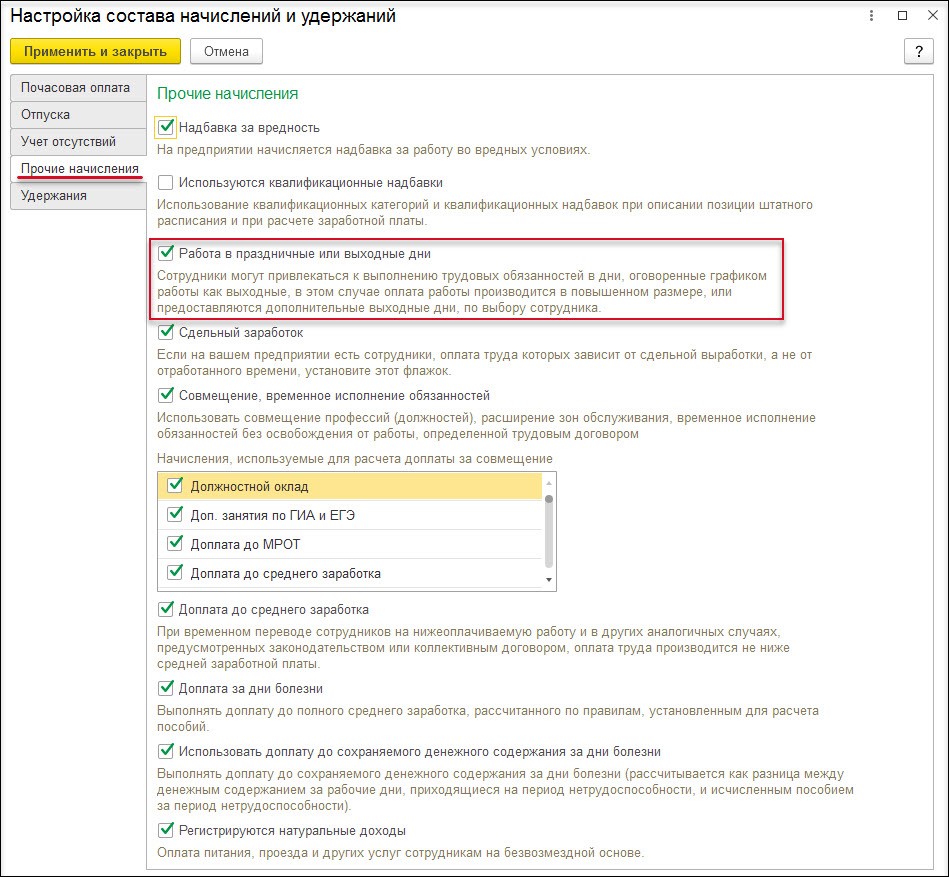Click the Отмена button
Image resolution: width=949 pixels, height=877 pixels.
pyautogui.click(x=226, y=51)
